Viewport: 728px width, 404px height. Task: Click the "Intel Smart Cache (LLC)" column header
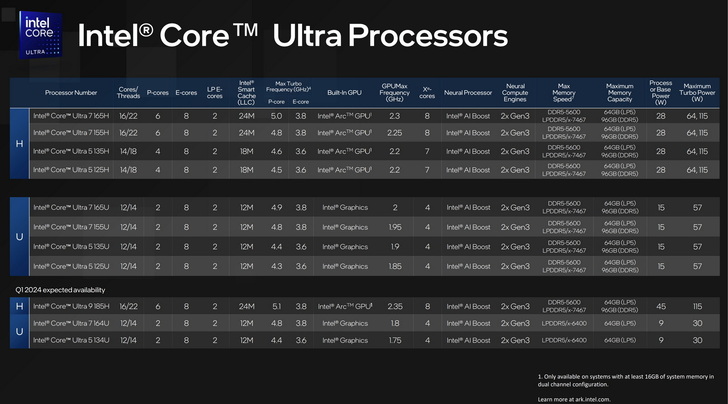[247, 93]
